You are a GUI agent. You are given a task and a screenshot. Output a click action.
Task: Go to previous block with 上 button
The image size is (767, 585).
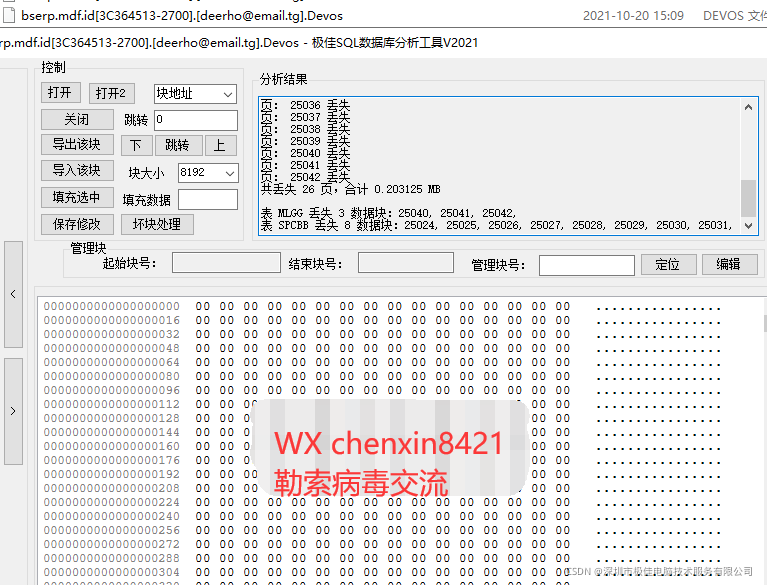pyautogui.click(x=219, y=146)
